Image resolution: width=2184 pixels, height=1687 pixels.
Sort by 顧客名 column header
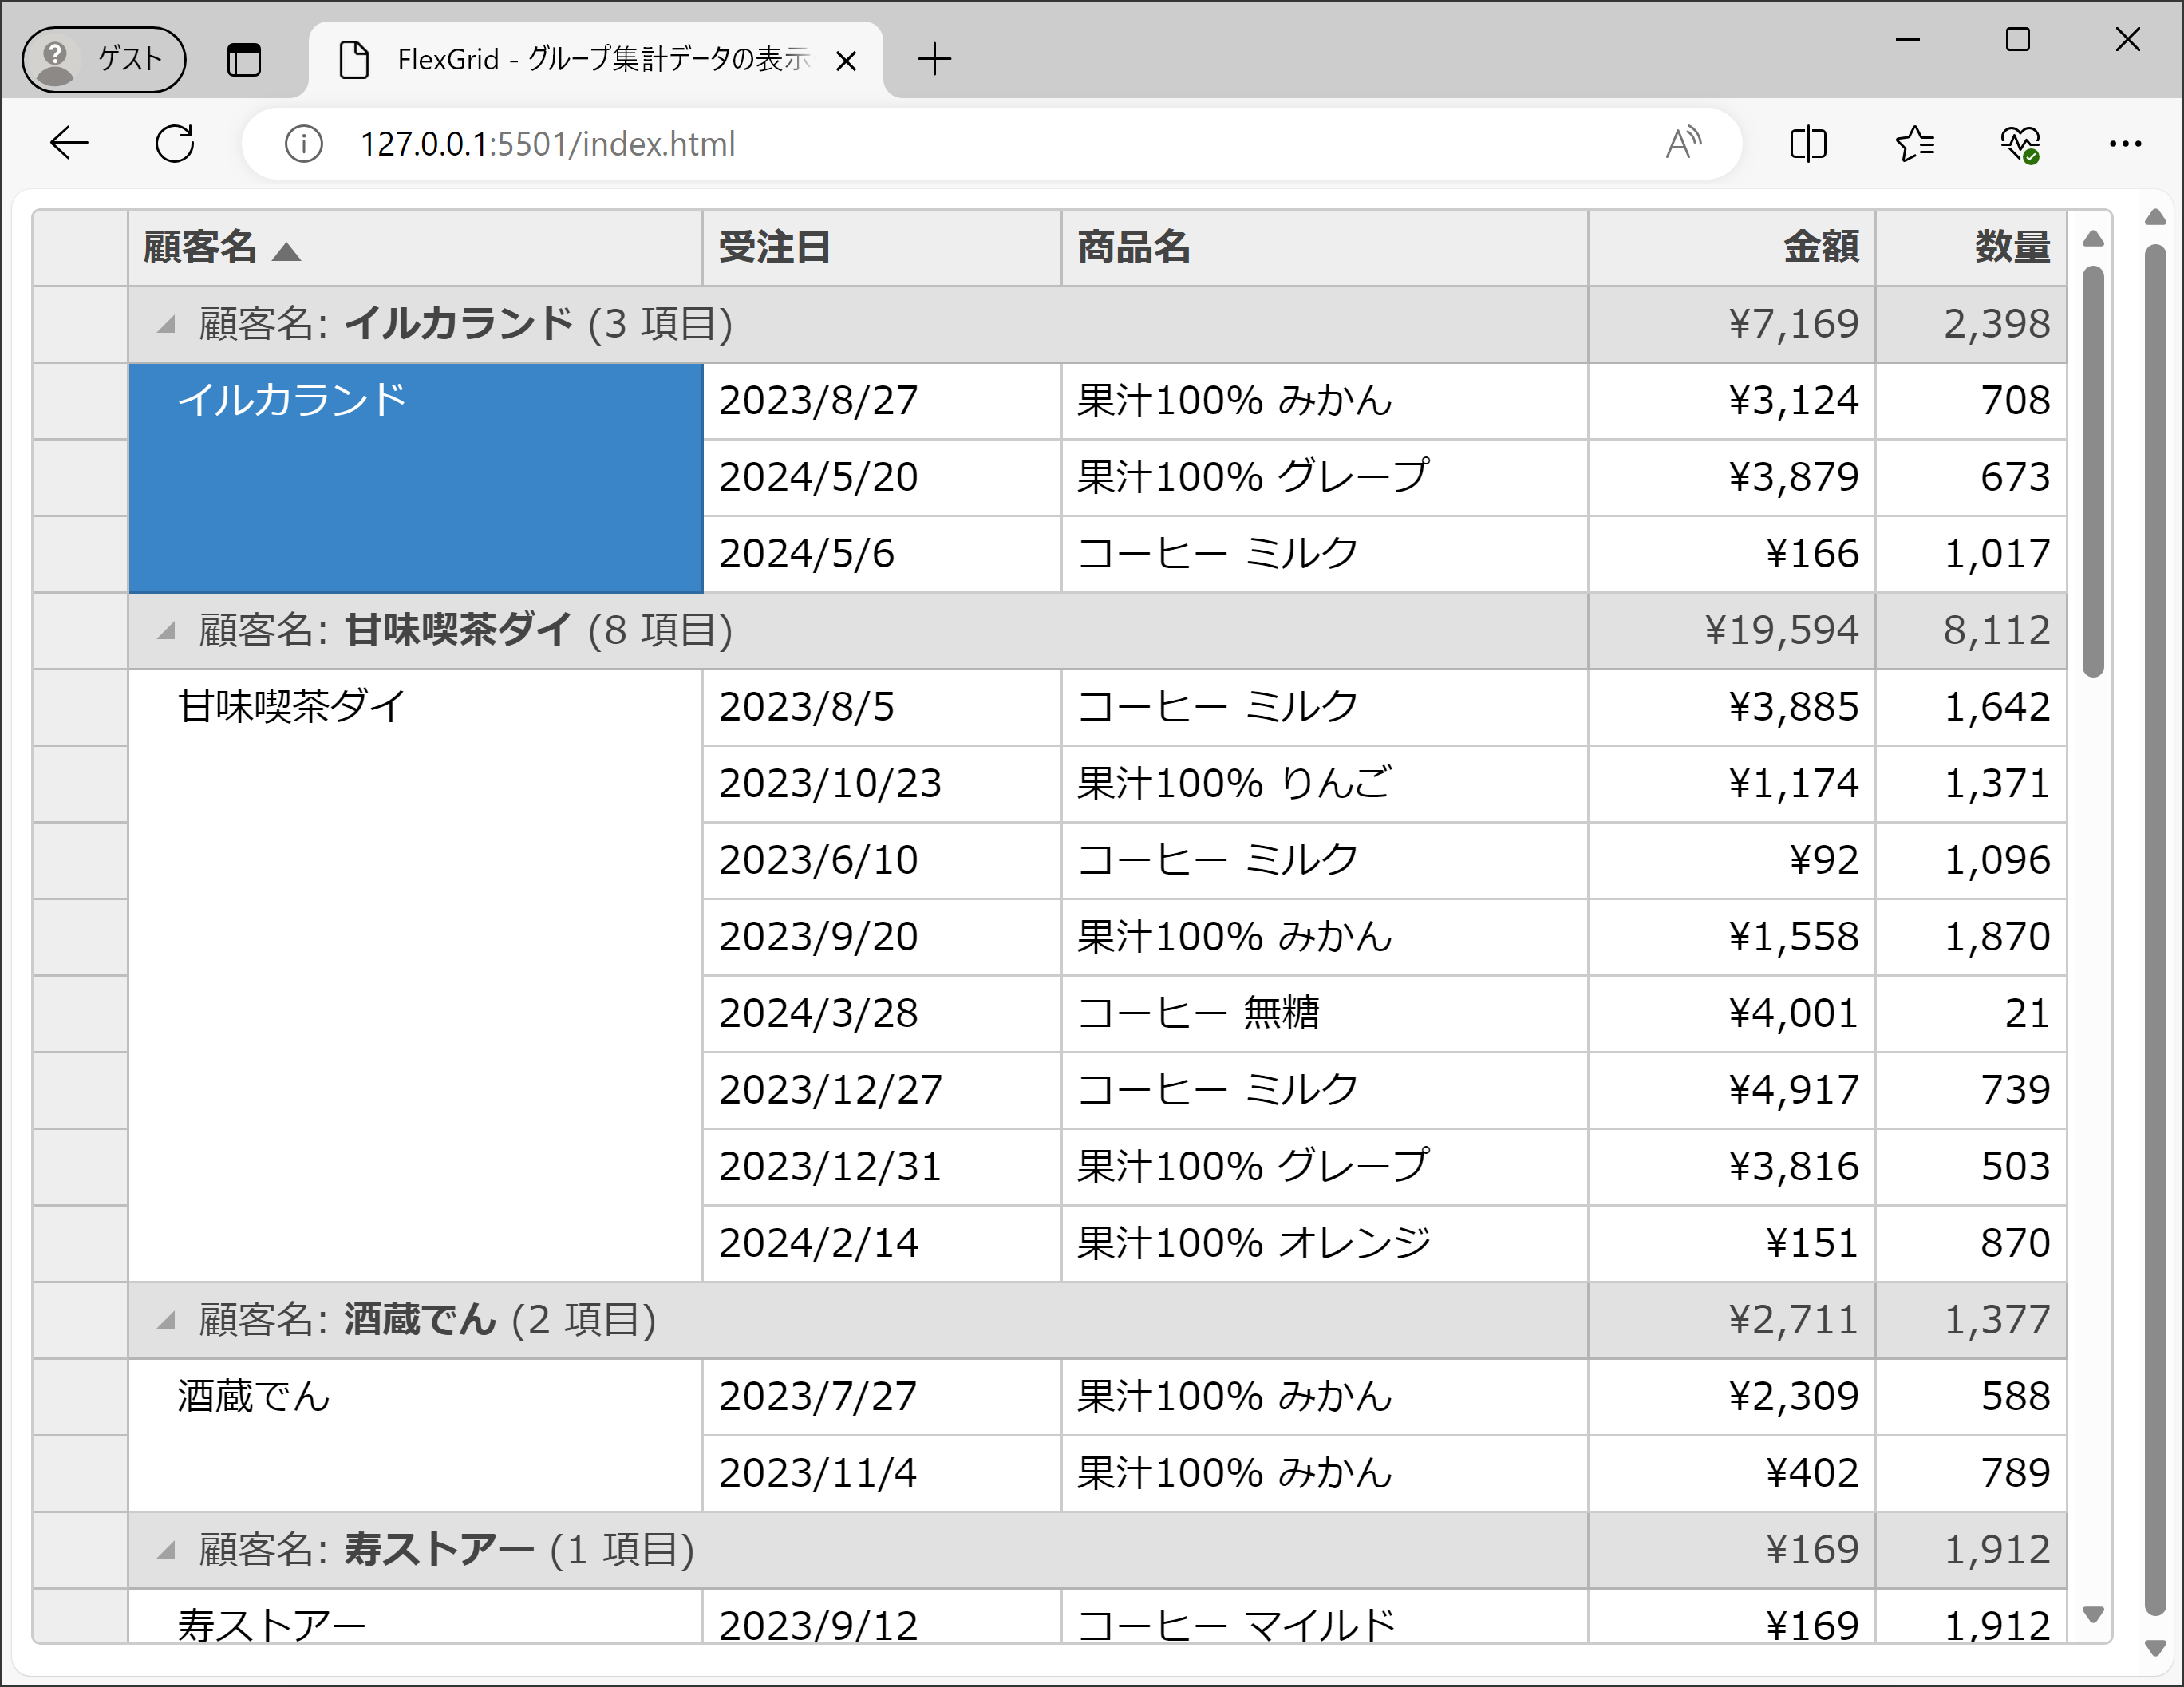point(415,247)
